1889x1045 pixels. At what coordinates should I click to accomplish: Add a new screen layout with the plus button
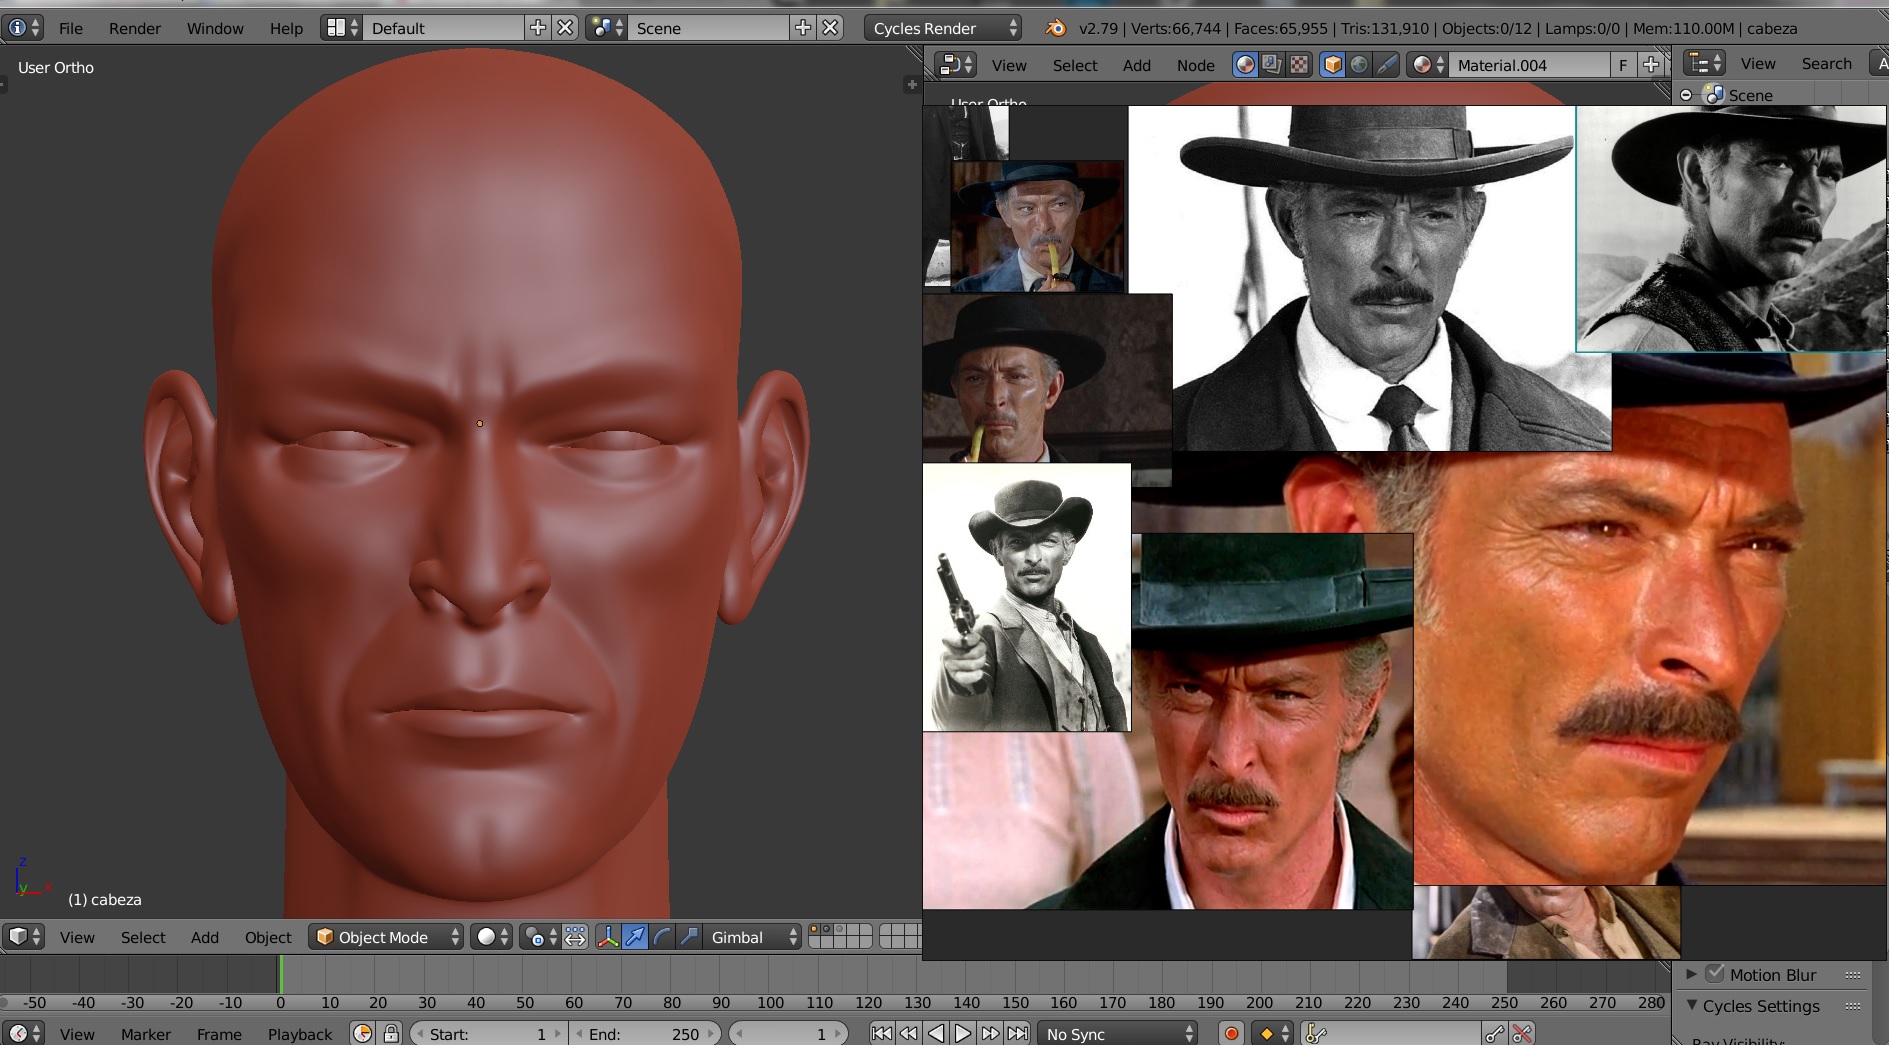pyautogui.click(x=538, y=28)
